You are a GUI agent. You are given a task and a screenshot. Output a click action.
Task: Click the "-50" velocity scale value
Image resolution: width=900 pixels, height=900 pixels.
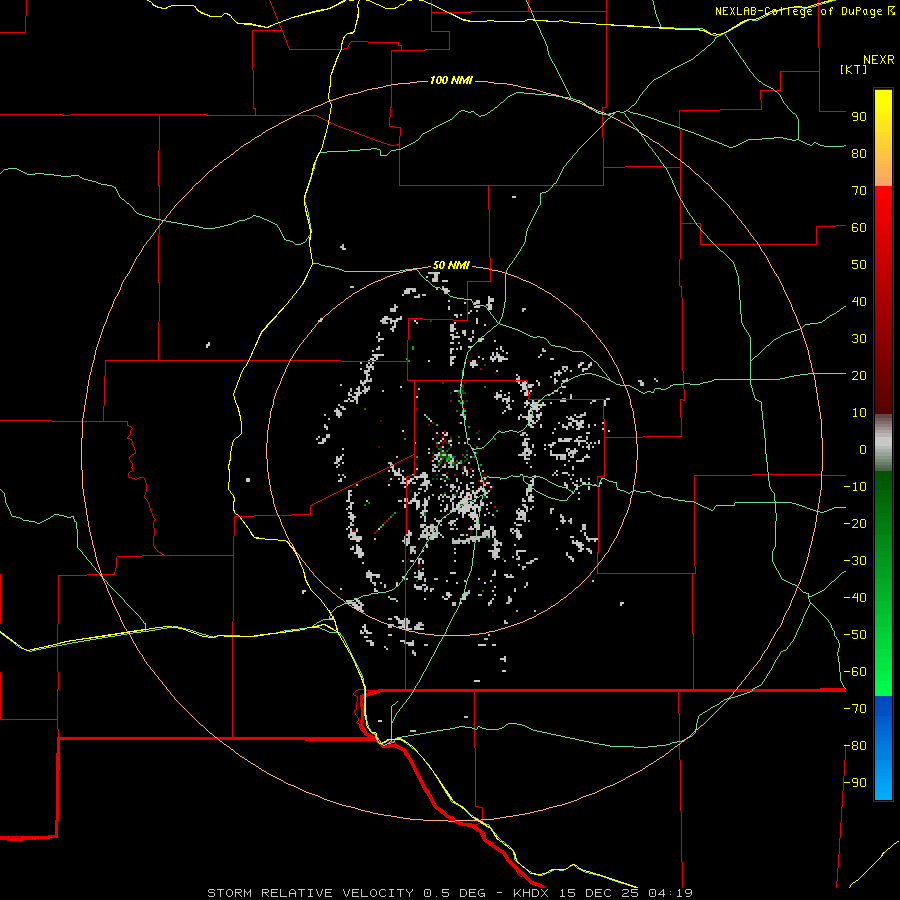[x=855, y=635]
